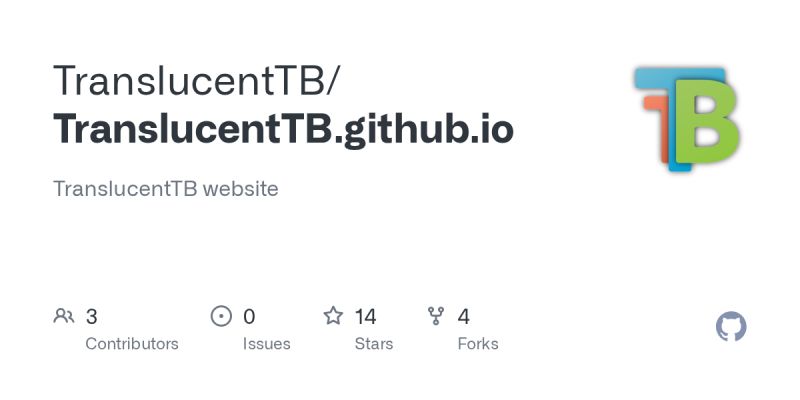Click the fork count 4
The height and width of the screenshot is (400, 800).
[463, 317]
